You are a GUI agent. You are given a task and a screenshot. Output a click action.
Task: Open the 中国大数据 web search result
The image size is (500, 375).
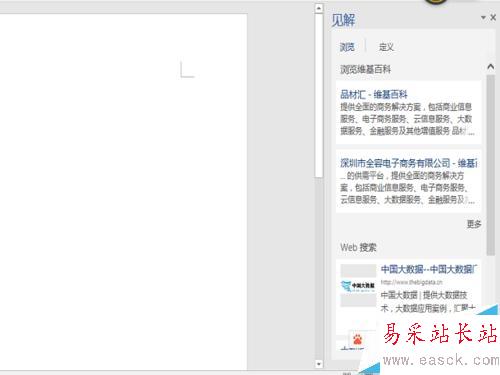pyautogui.click(x=429, y=269)
